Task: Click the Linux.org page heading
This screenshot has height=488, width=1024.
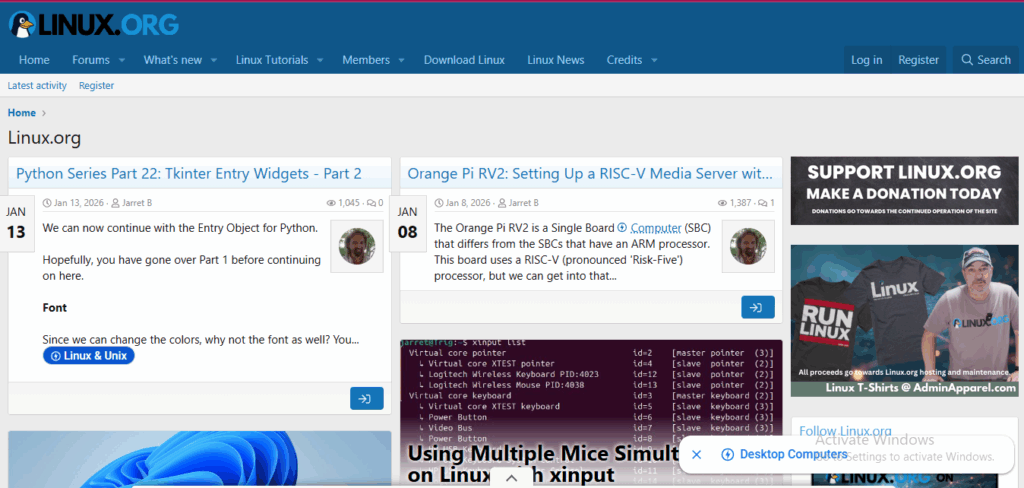Action: point(44,138)
